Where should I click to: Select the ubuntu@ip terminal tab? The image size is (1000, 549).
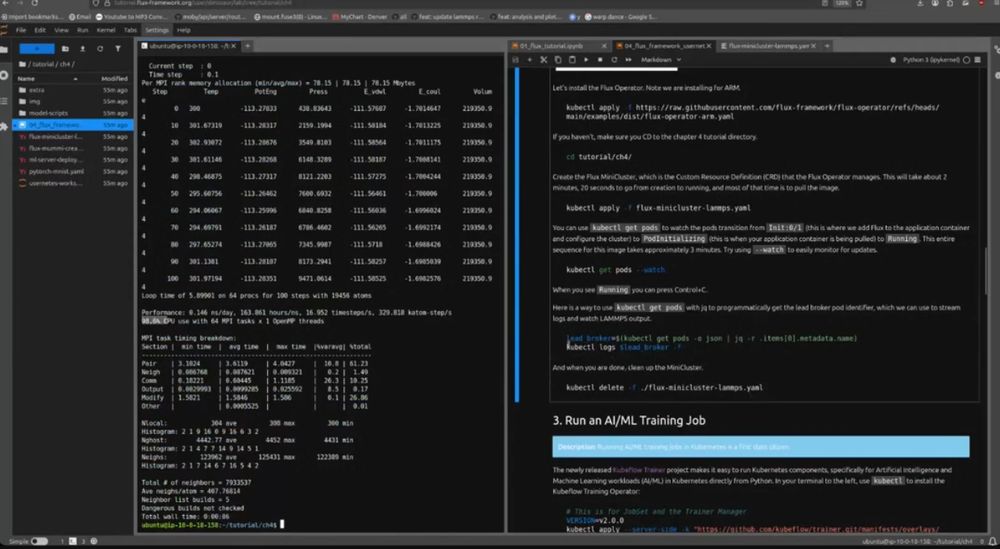[x=188, y=46]
